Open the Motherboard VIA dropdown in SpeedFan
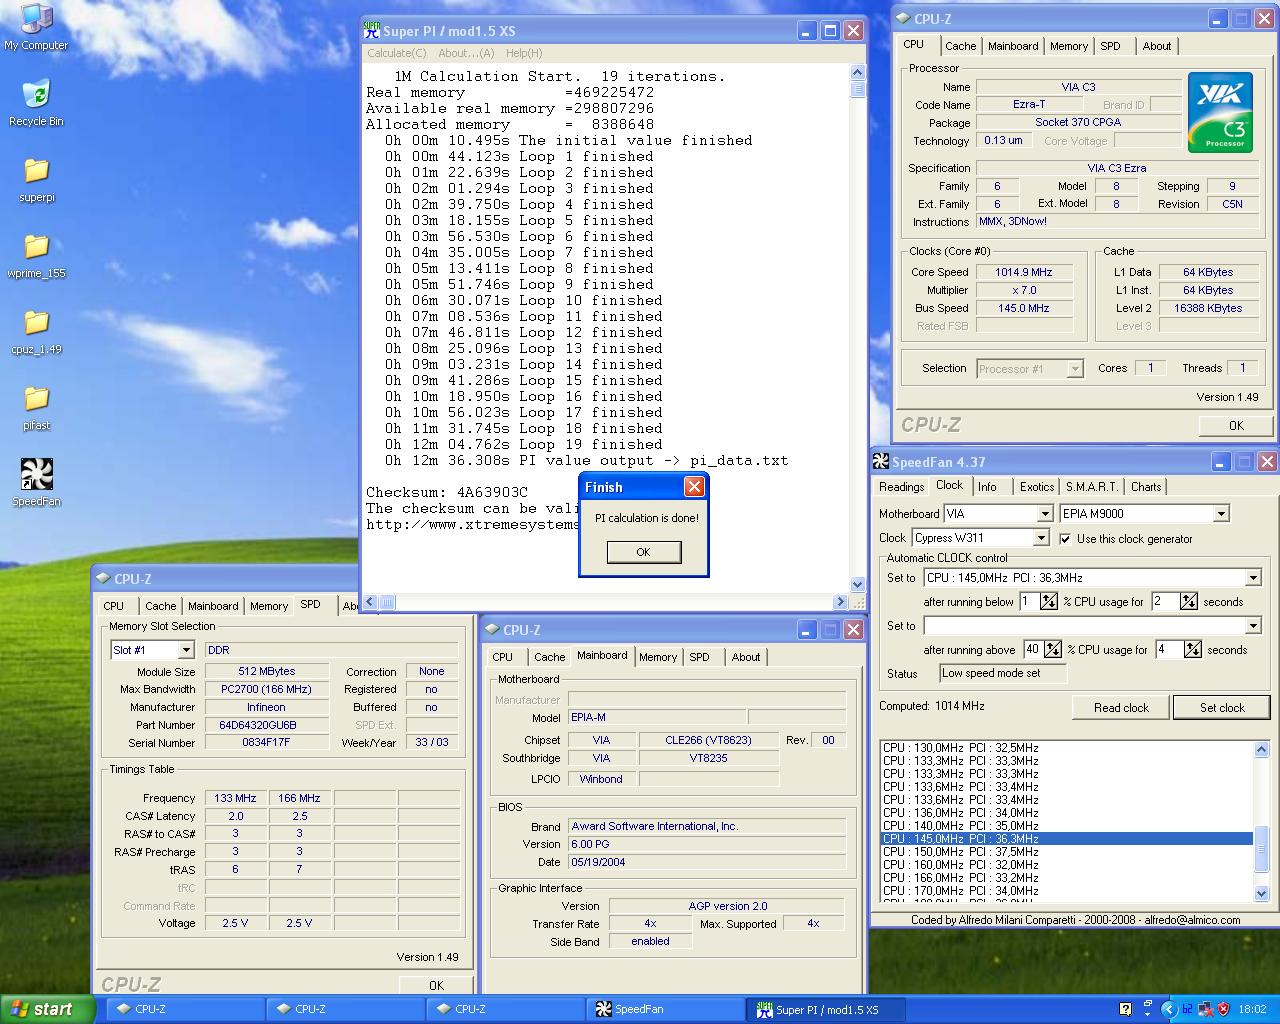Screen dimensions: 1280x1024 tap(998, 514)
